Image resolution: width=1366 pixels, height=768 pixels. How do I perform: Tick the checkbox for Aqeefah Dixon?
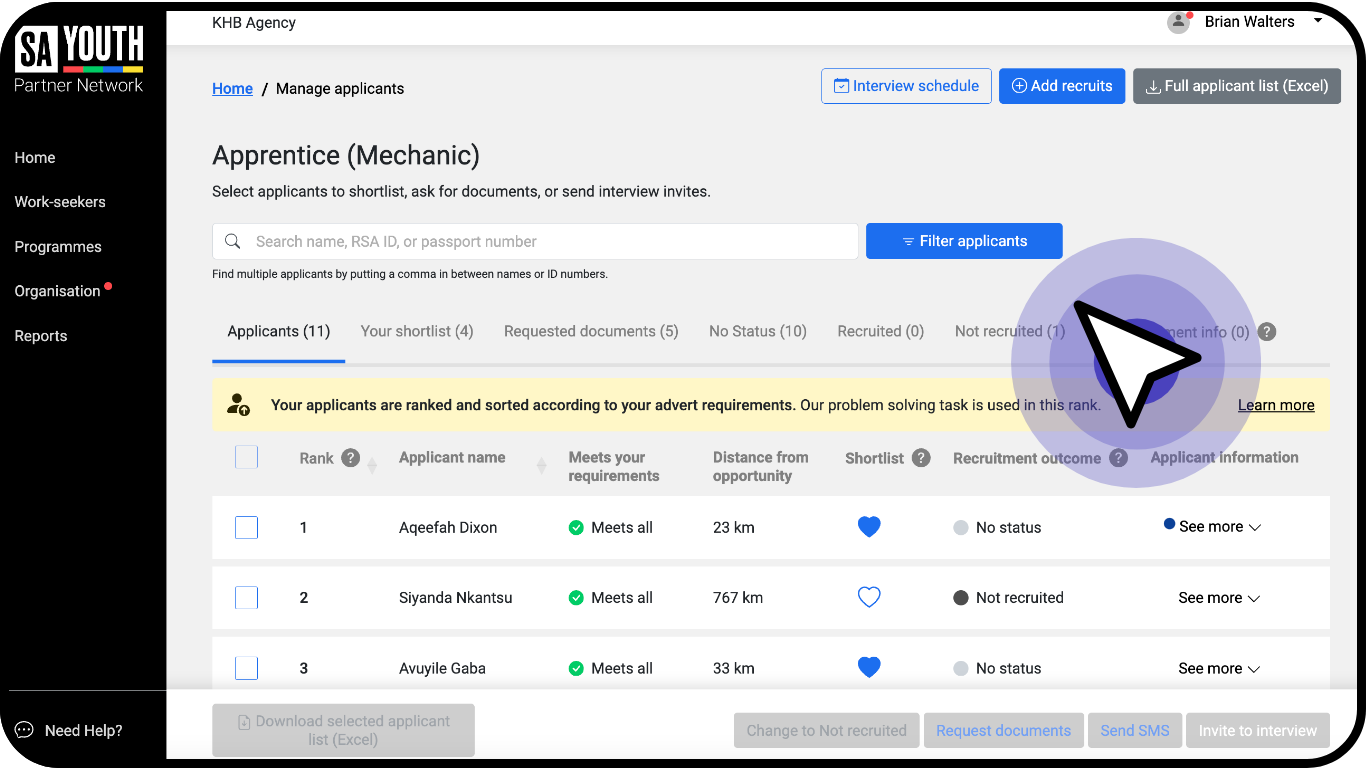coord(246,527)
